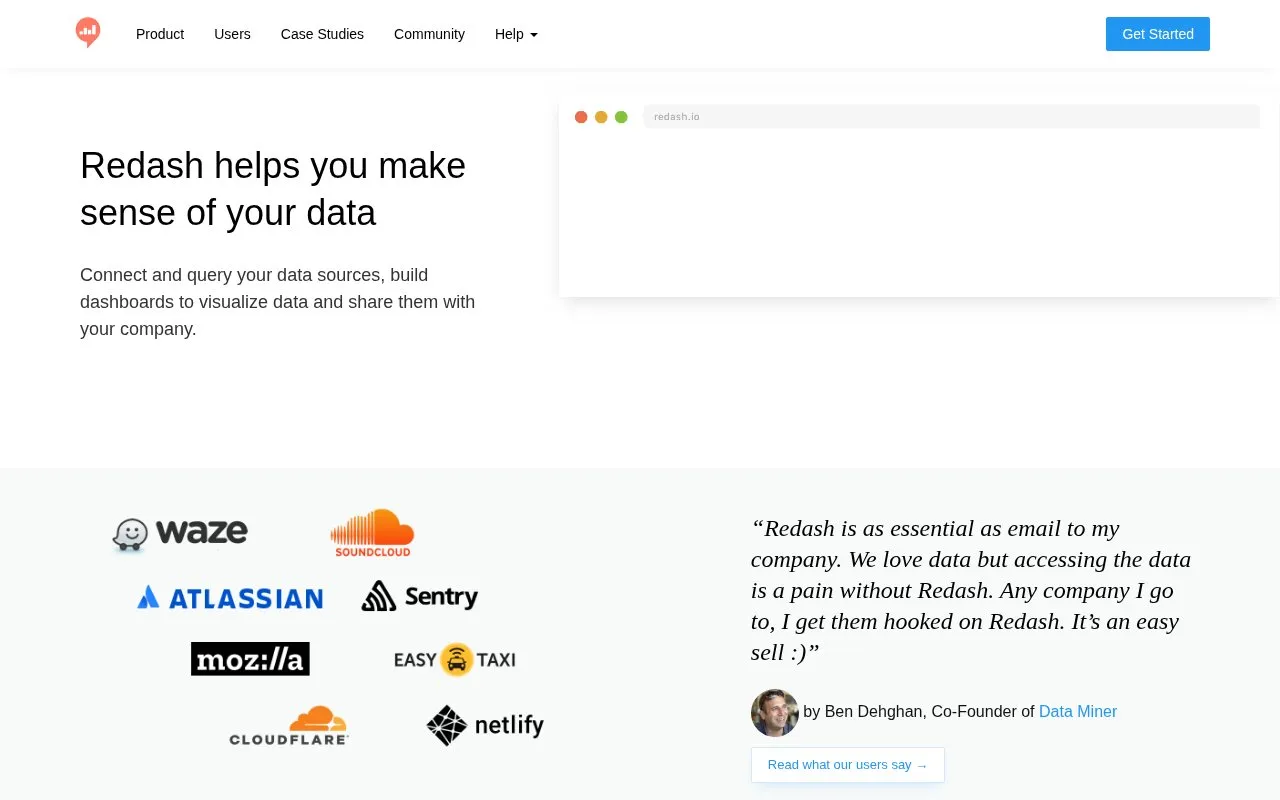Click the redash.io address bar mockup

click(951, 117)
